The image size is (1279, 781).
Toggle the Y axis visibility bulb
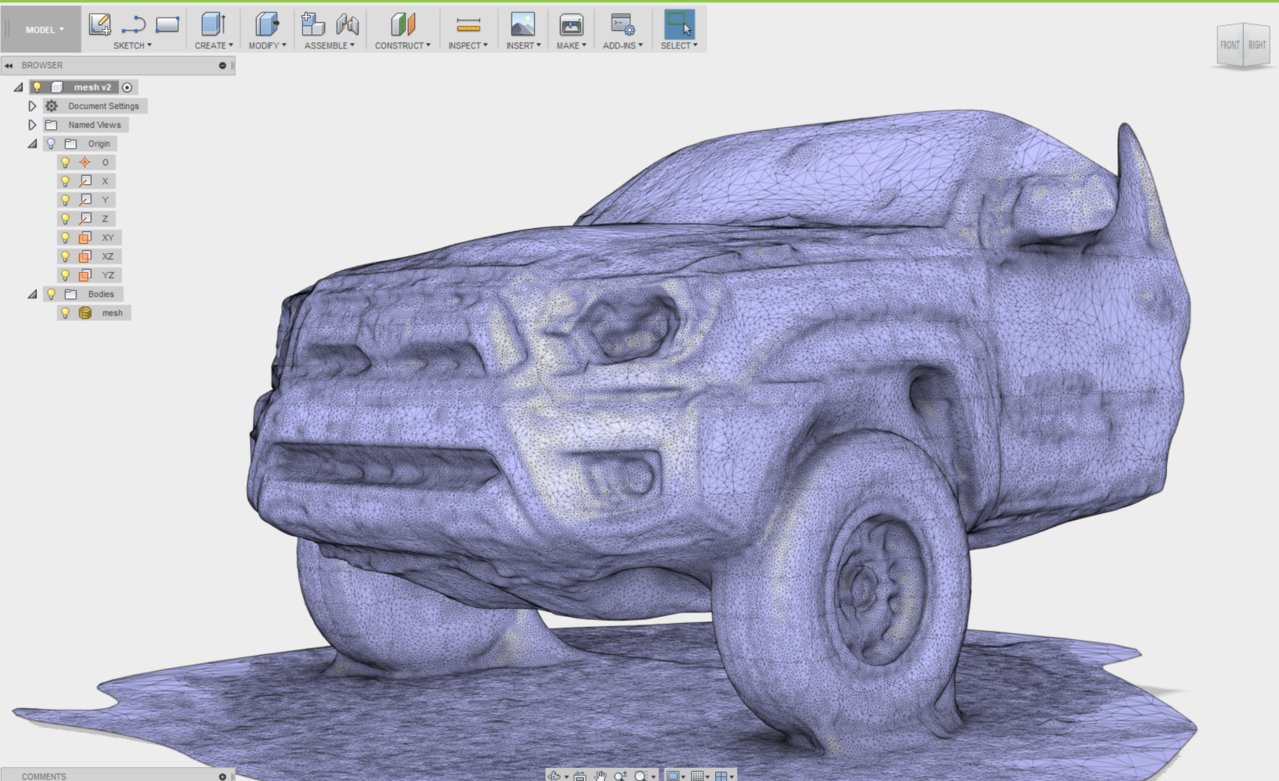pyautogui.click(x=65, y=200)
